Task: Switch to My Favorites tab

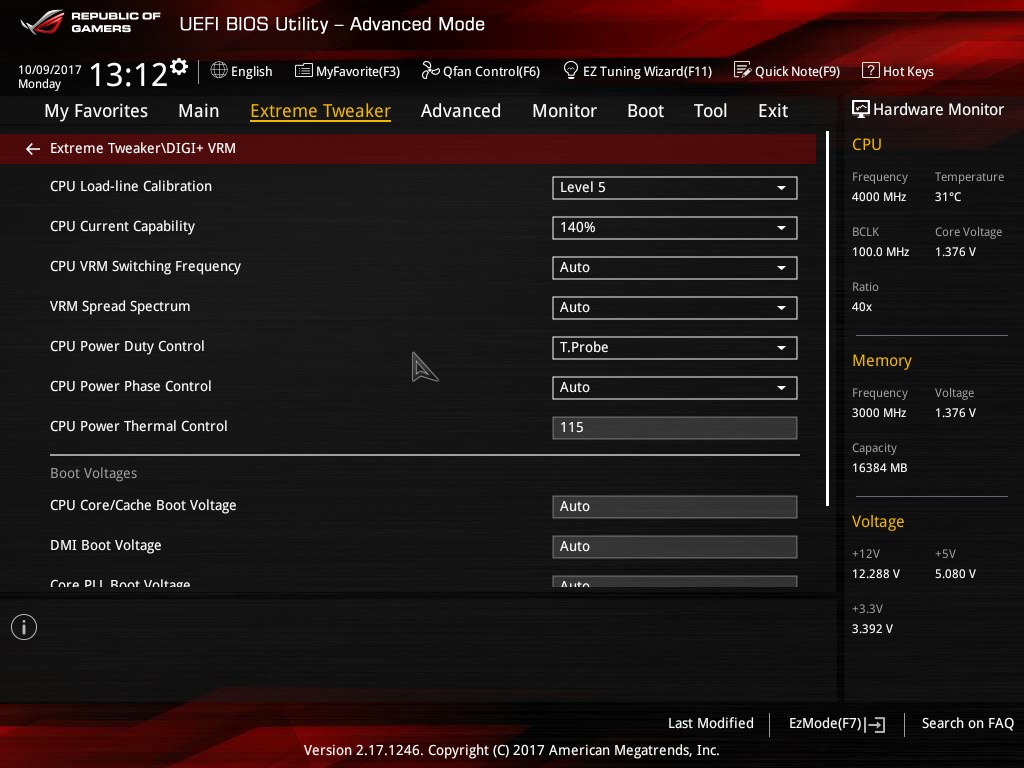Action: coord(96,111)
